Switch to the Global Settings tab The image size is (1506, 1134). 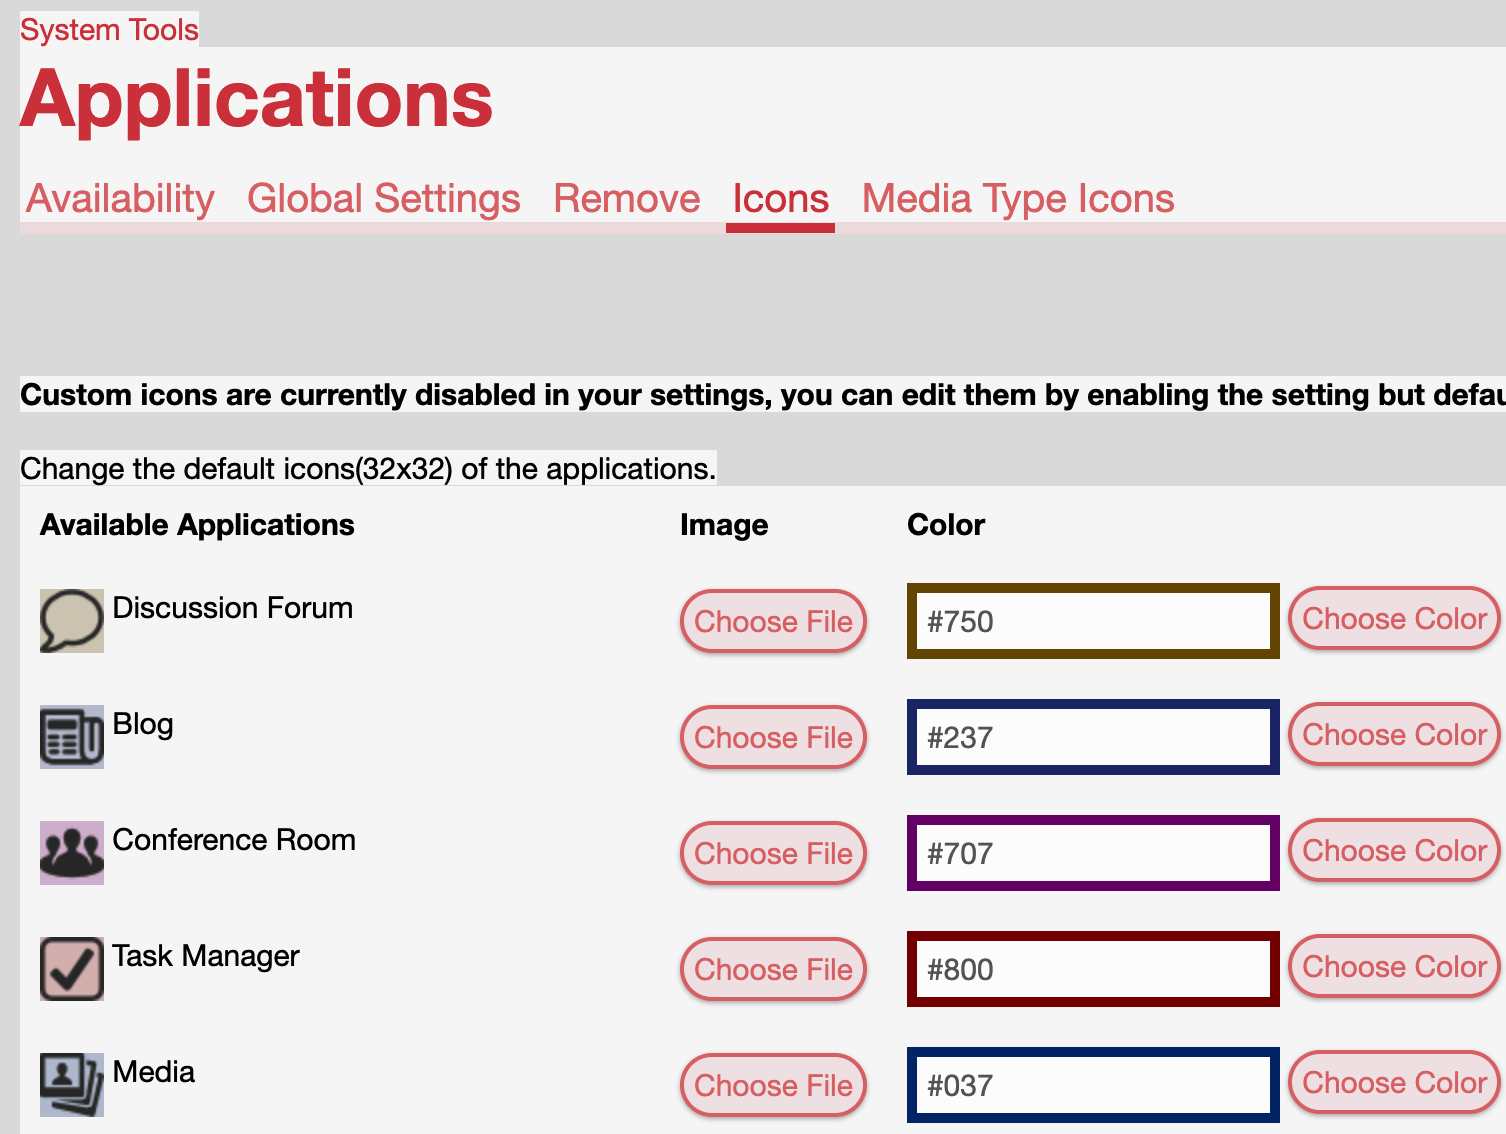pos(384,199)
